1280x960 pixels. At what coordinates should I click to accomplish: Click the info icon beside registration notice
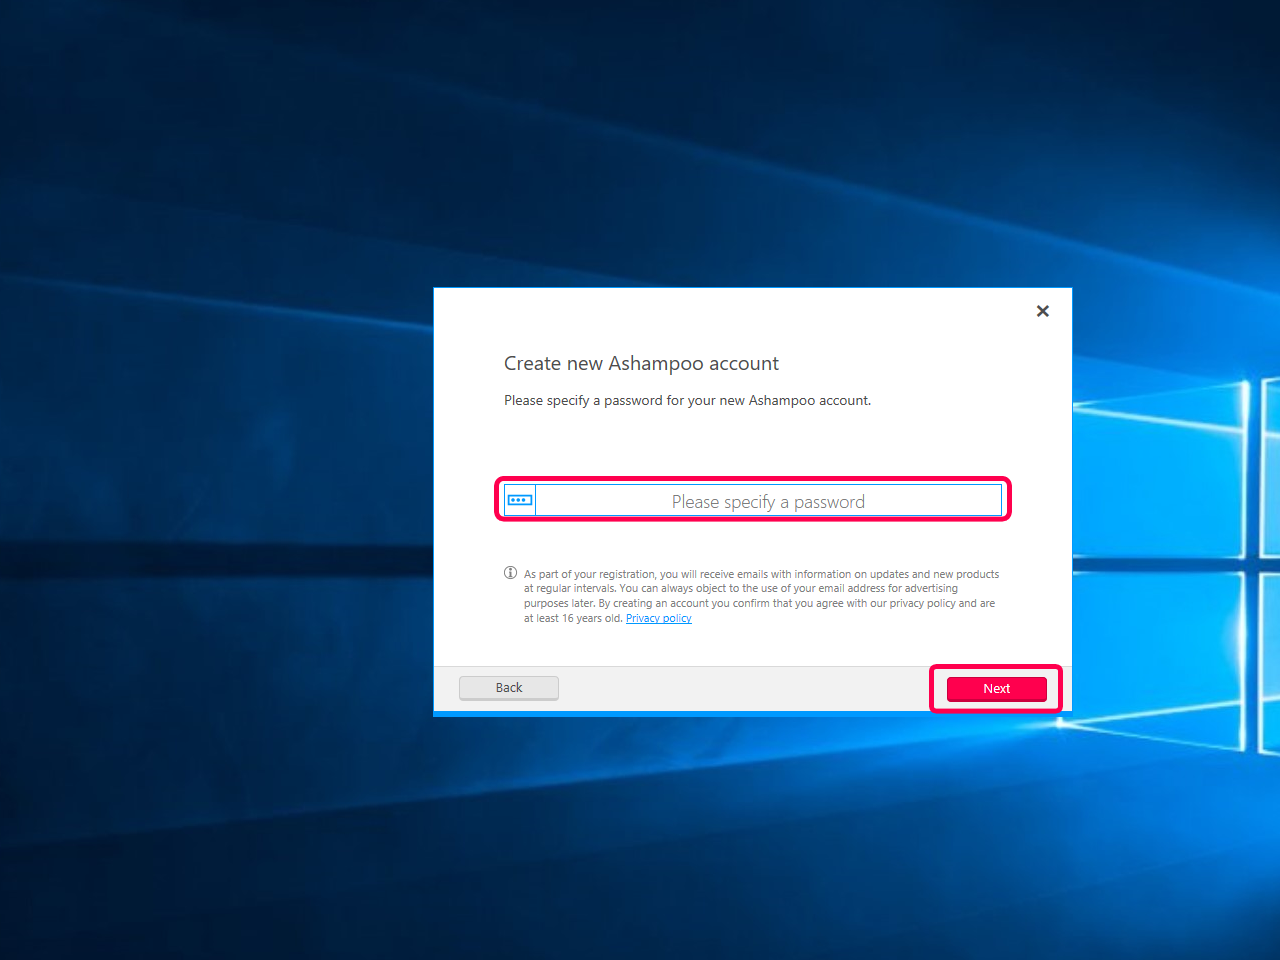coord(511,573)
